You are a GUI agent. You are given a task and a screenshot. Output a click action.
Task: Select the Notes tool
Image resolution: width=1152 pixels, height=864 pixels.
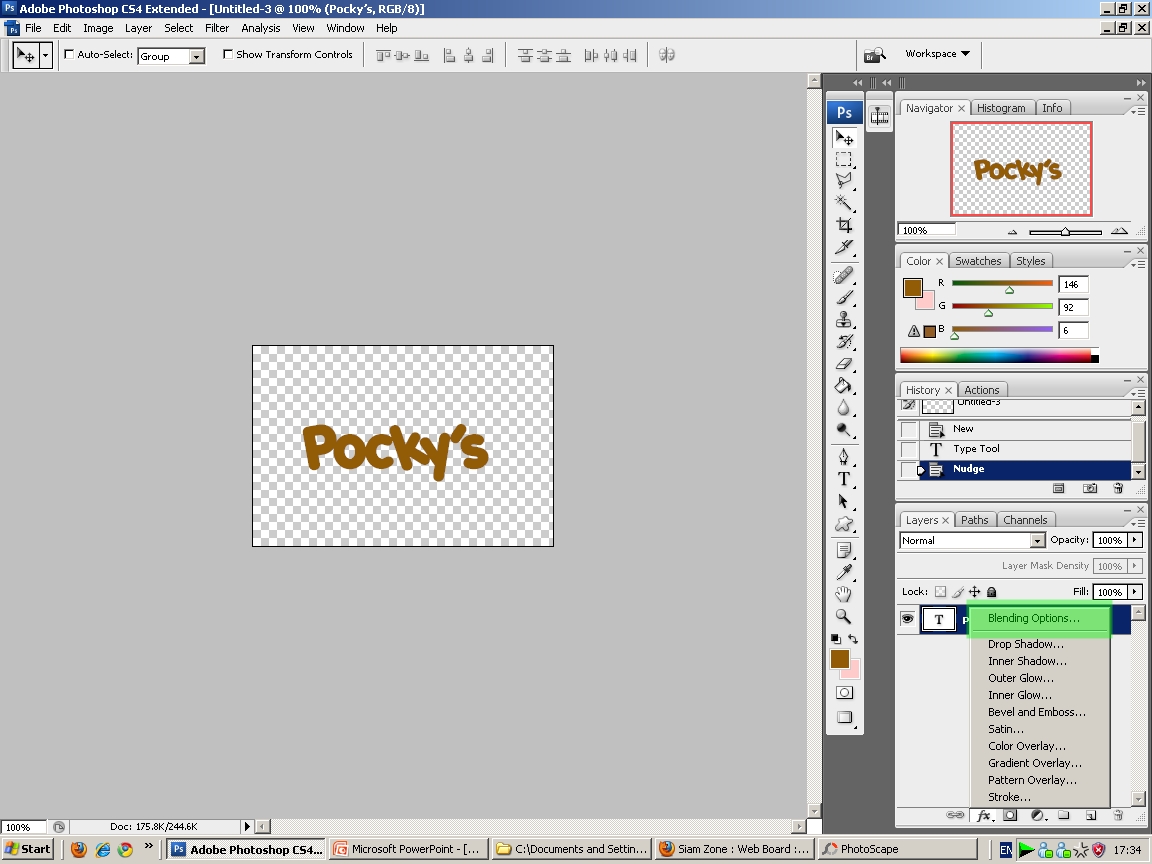coord(844,550)
